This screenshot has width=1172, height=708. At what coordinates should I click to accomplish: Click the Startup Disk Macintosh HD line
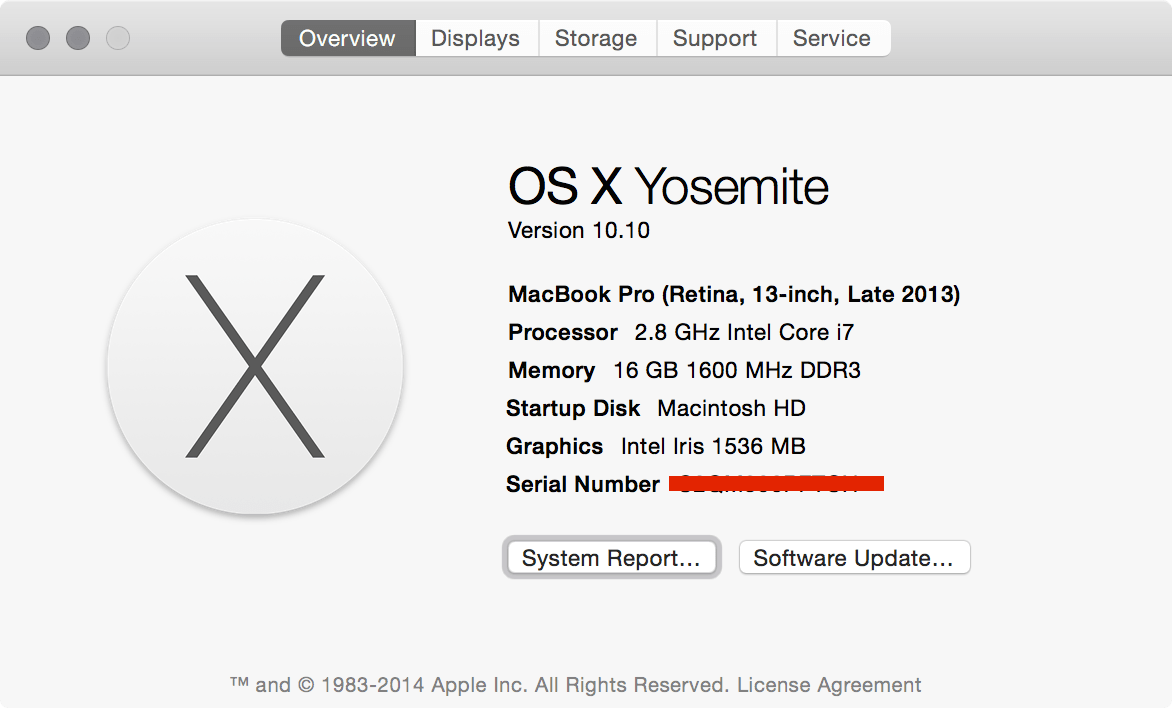pos(655,408)
